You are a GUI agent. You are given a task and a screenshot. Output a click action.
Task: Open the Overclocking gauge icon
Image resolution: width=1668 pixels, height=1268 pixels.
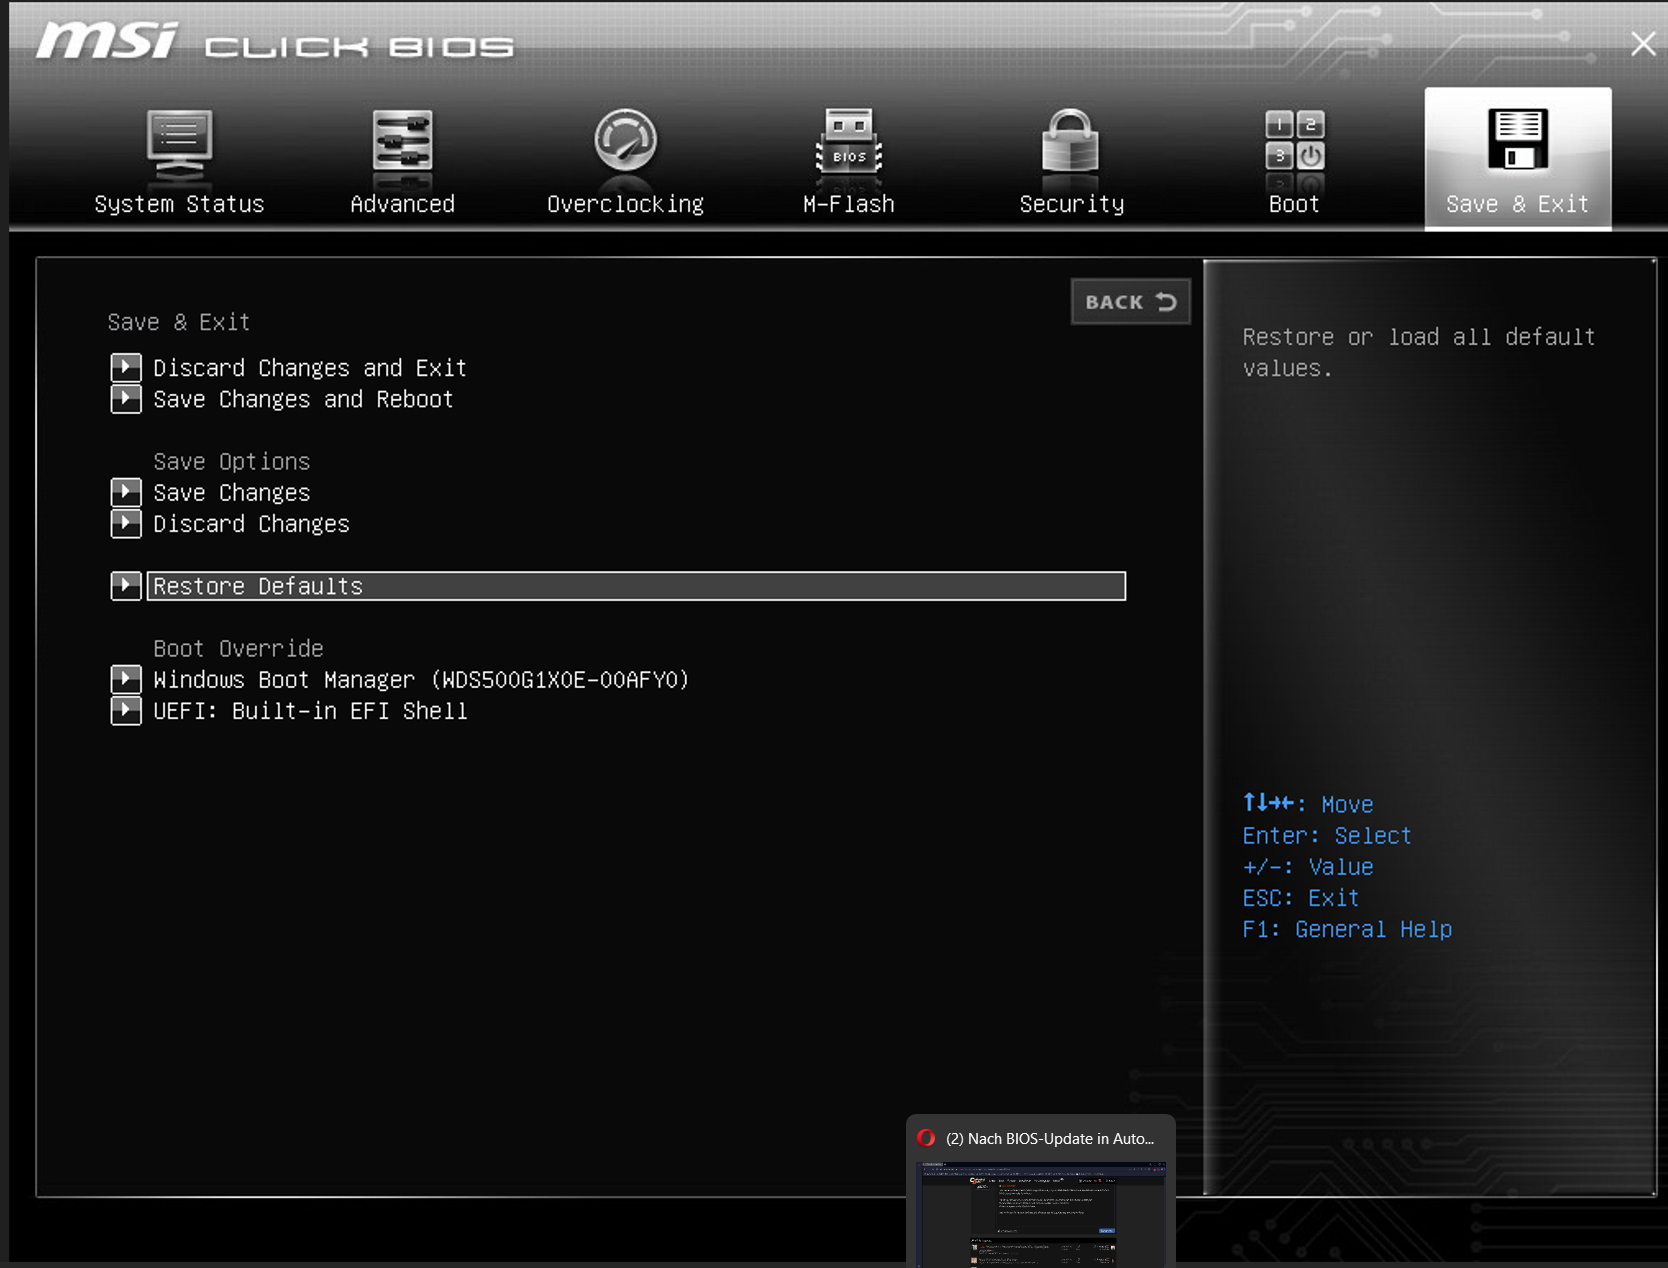[x=625, y=141]
